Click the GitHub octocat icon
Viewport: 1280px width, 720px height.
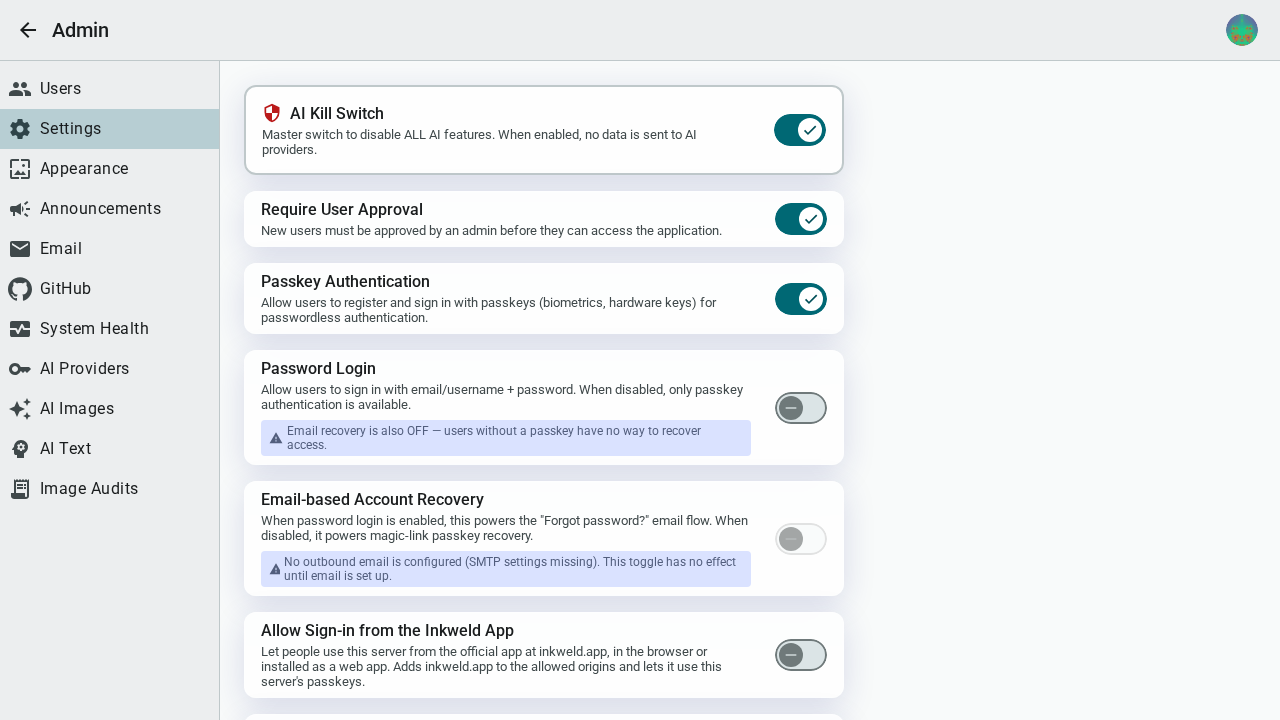(x=20, y=289)
